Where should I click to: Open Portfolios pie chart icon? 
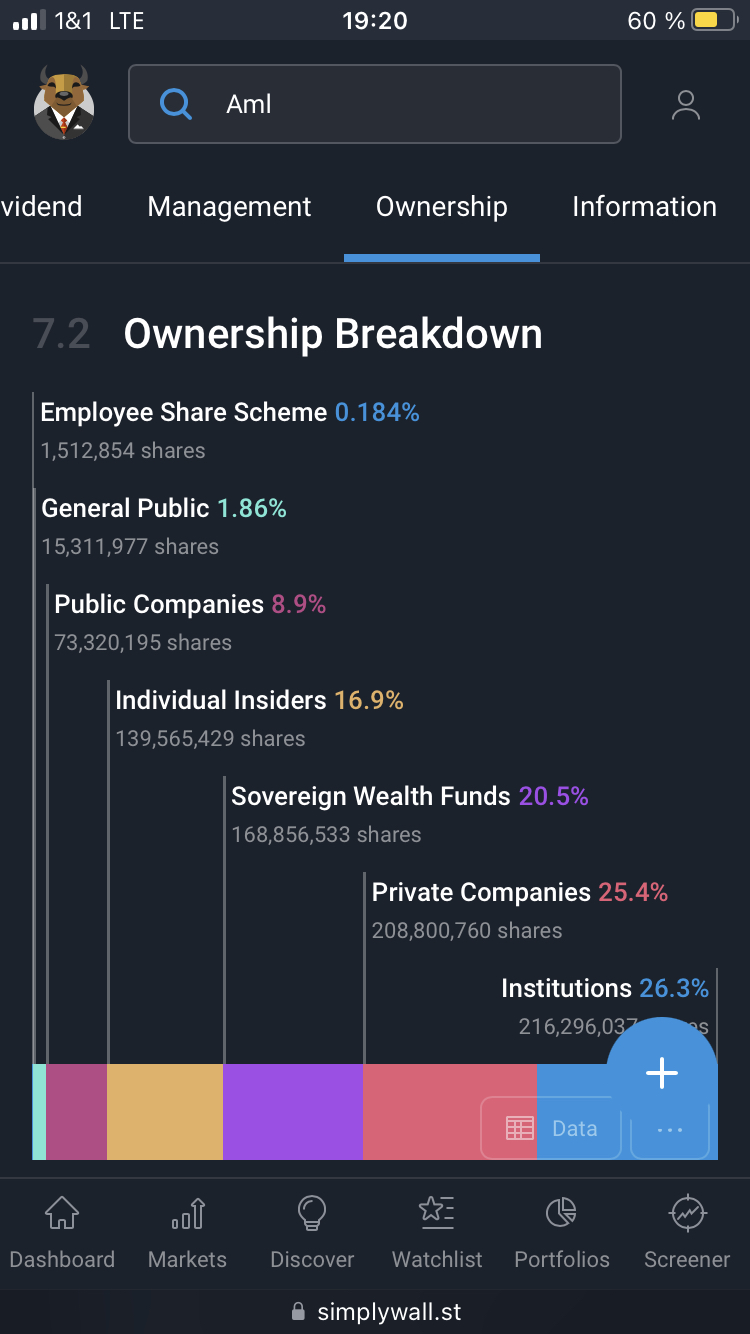(x=561, y=1214)
